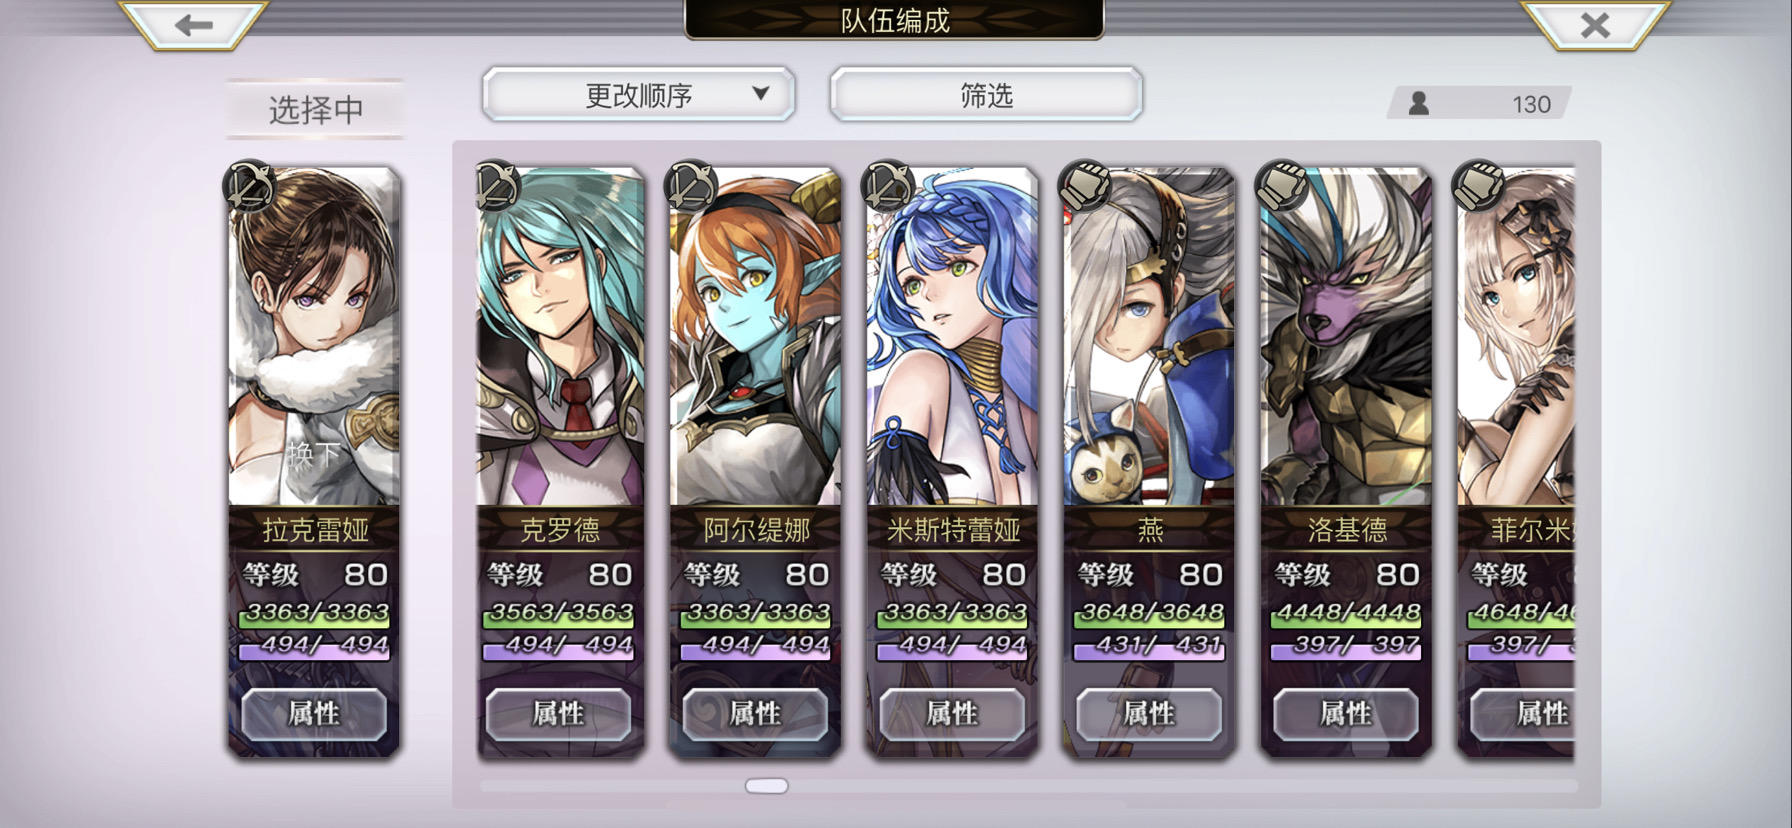
Task: Click the horizontal scrollbar handle
Action: tap(767, 786)
